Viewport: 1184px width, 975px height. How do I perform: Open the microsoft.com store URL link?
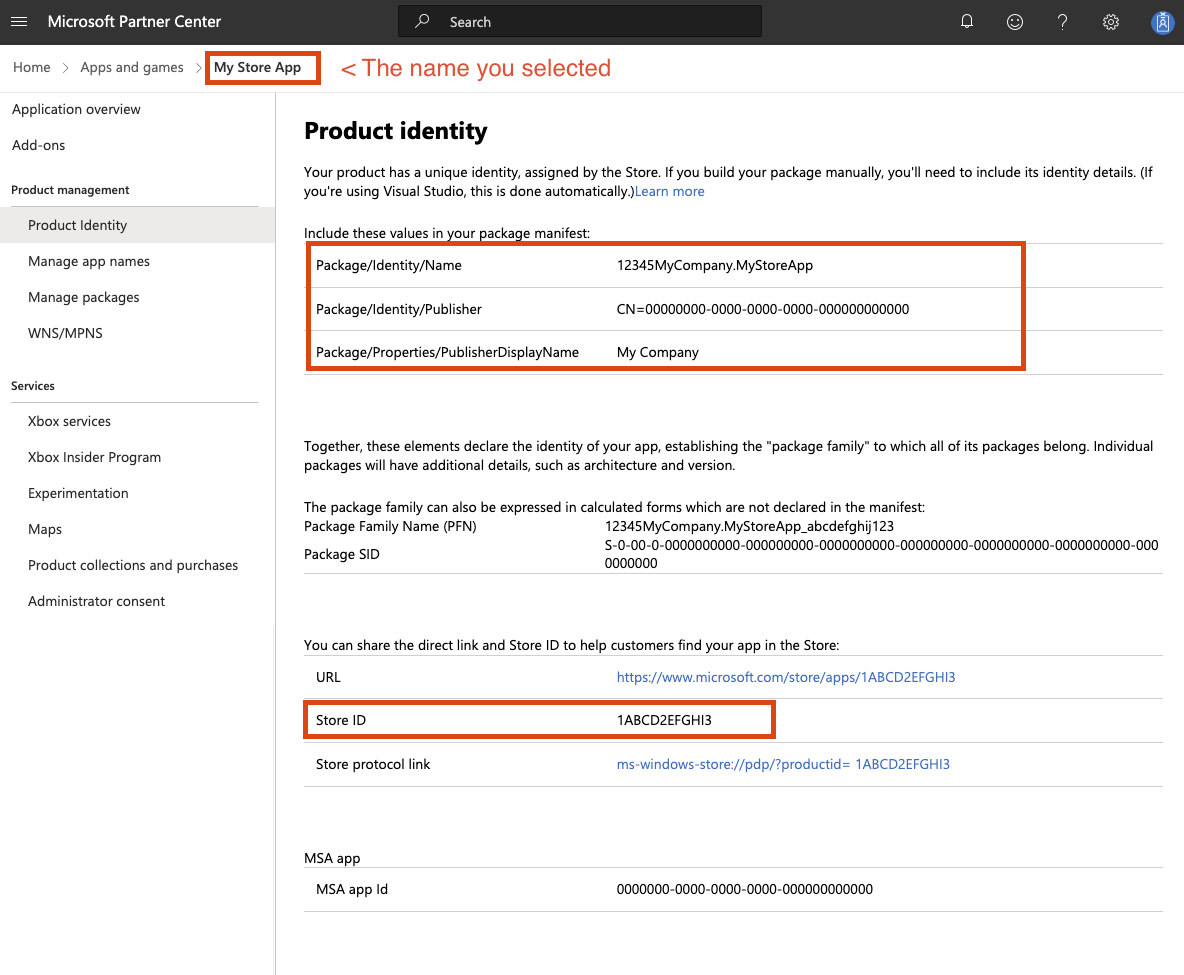point(785,677)
